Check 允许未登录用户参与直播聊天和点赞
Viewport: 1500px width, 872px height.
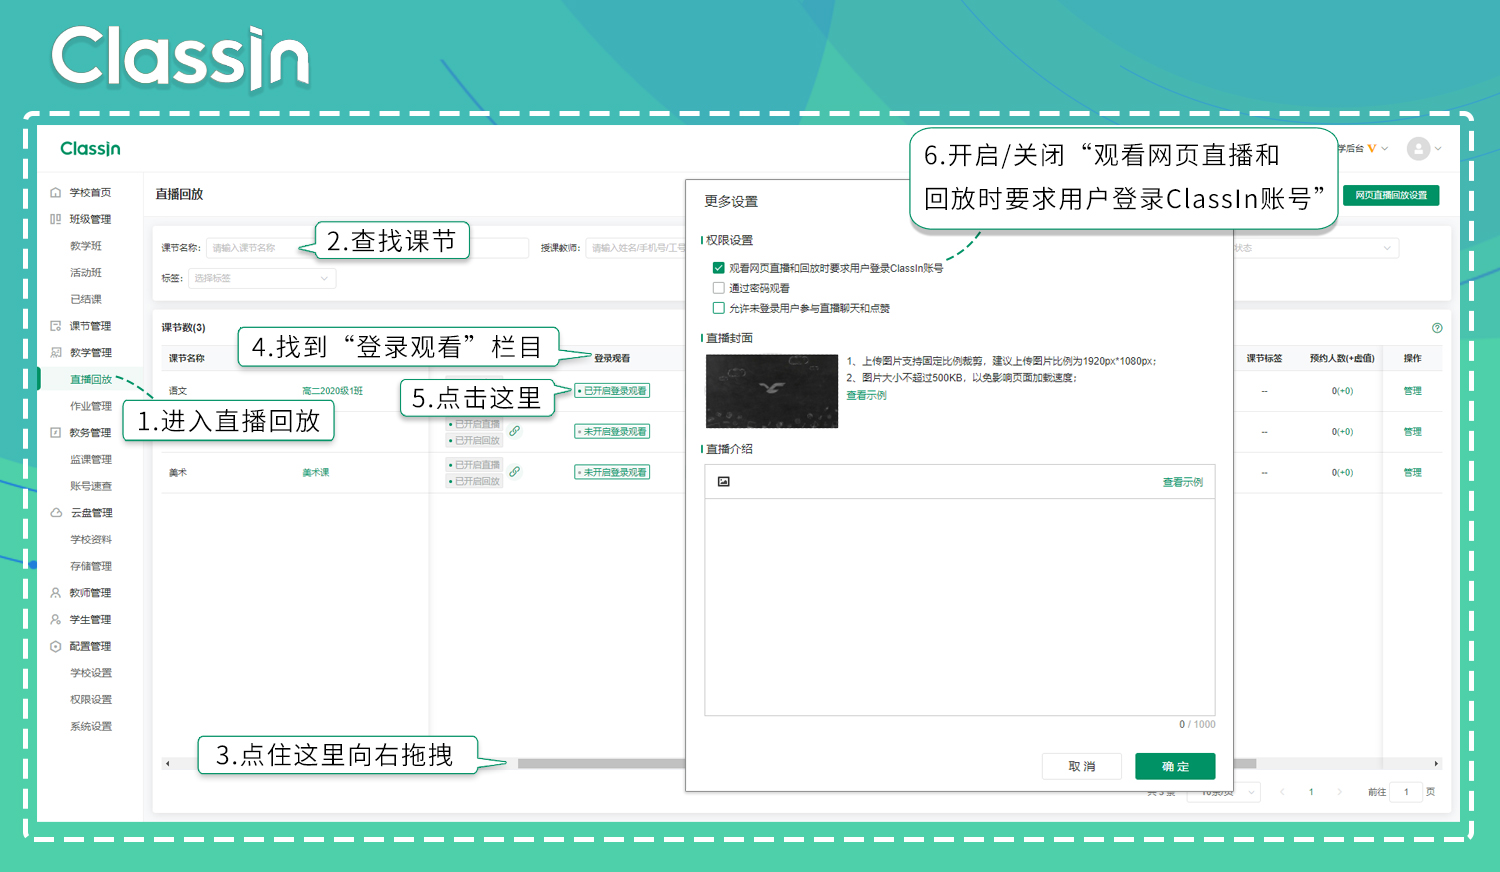(718, 308)
